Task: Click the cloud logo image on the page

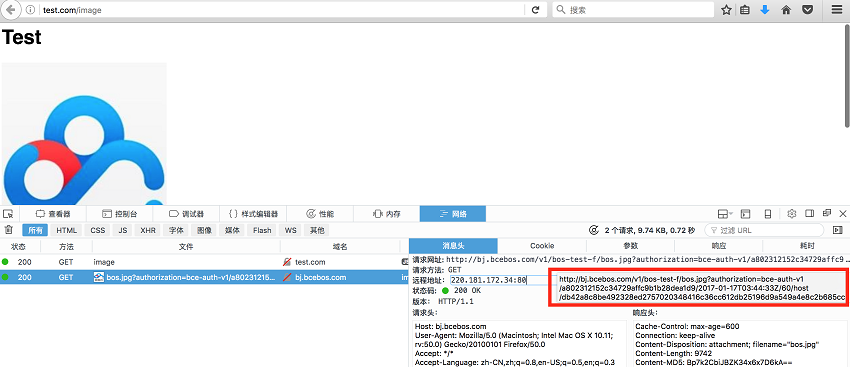Action: coord(84,133)
